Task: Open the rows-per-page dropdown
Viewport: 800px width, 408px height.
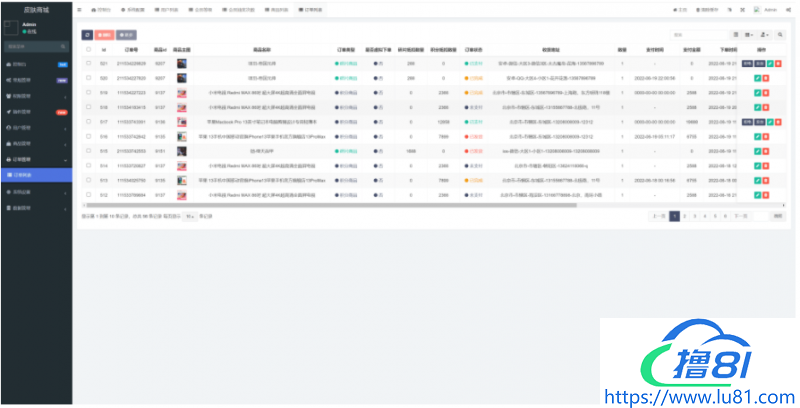Action: [189, 215]
